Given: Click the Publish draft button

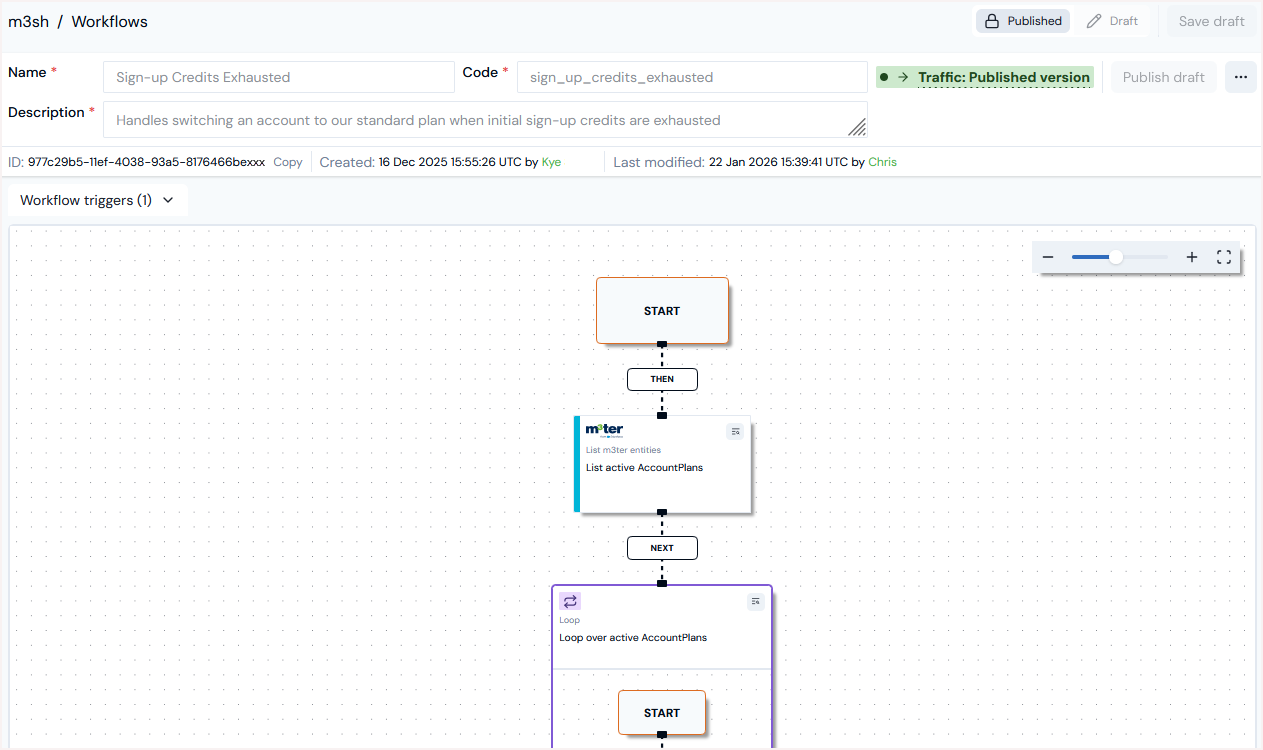Looking at the screenshot, I should tap(1164, 77).
